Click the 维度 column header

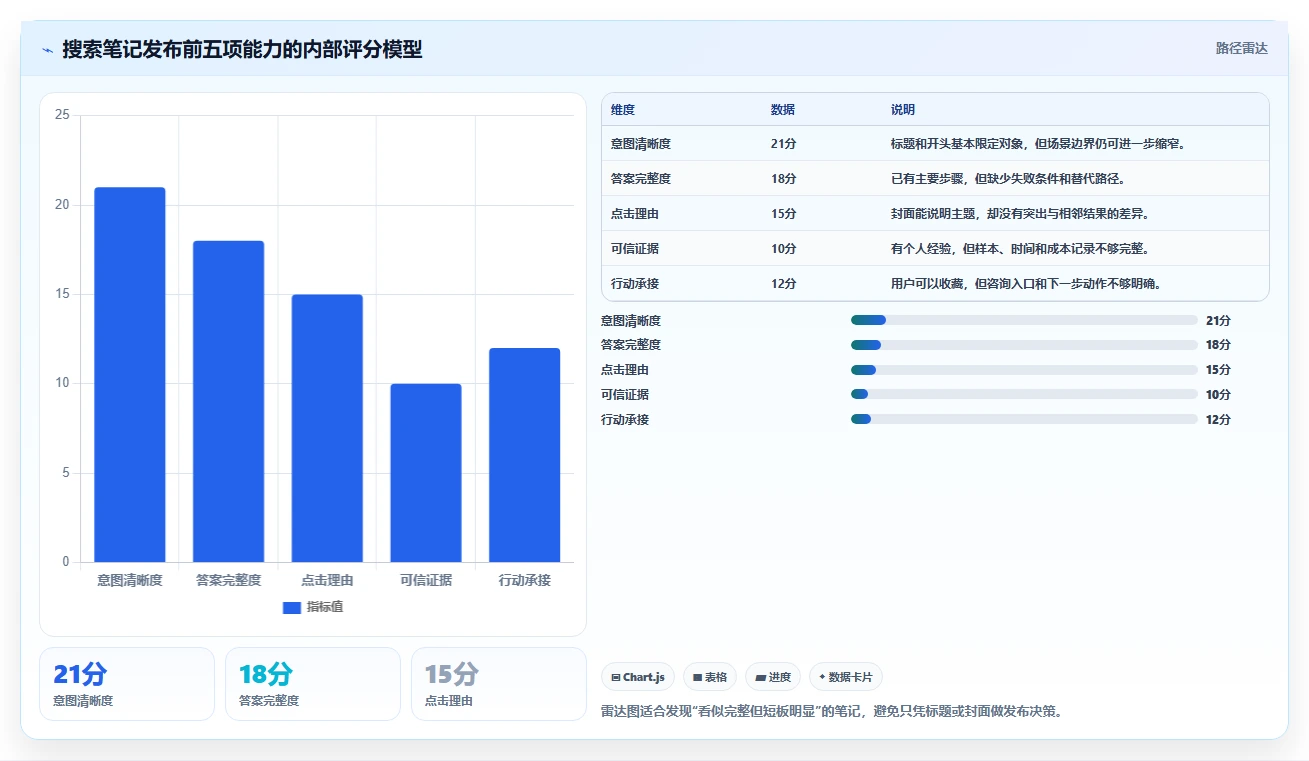[x=623, y=110]
